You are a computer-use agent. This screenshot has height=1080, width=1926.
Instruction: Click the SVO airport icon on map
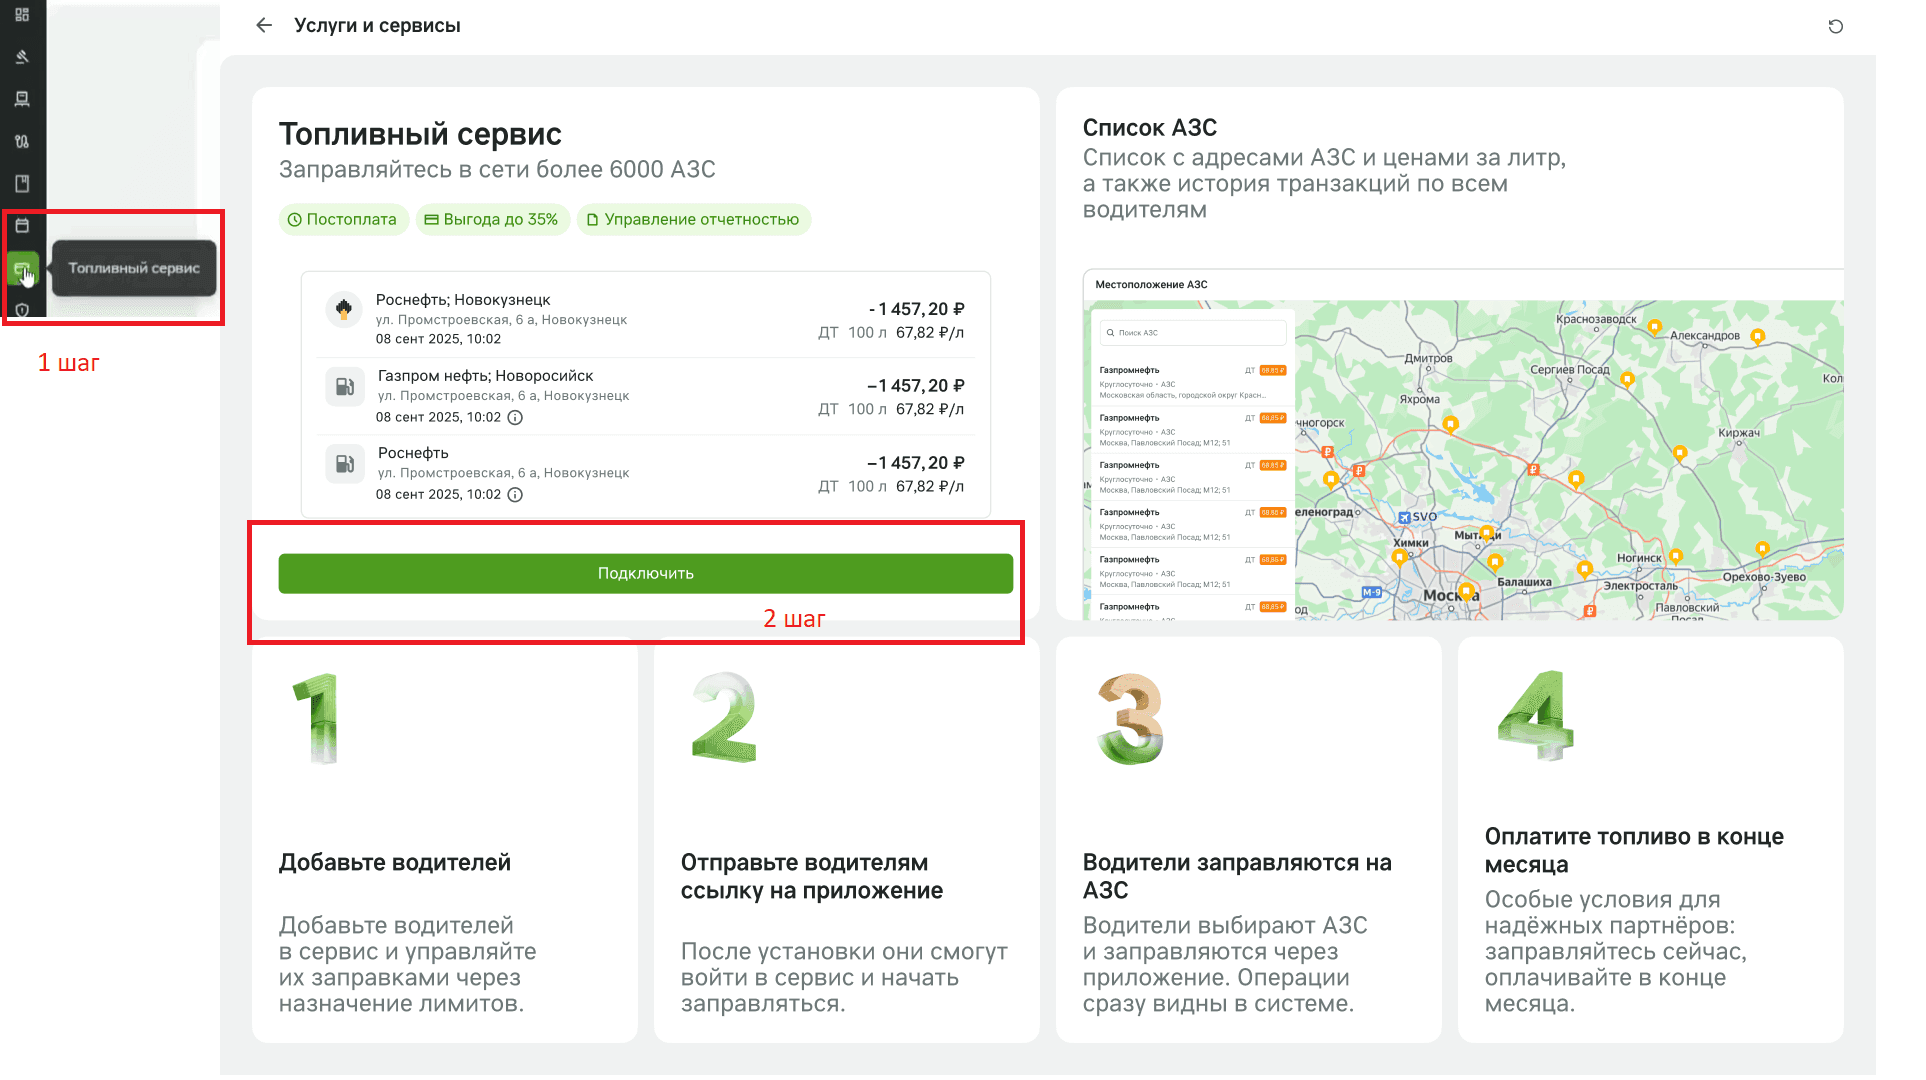point(1404,517)
